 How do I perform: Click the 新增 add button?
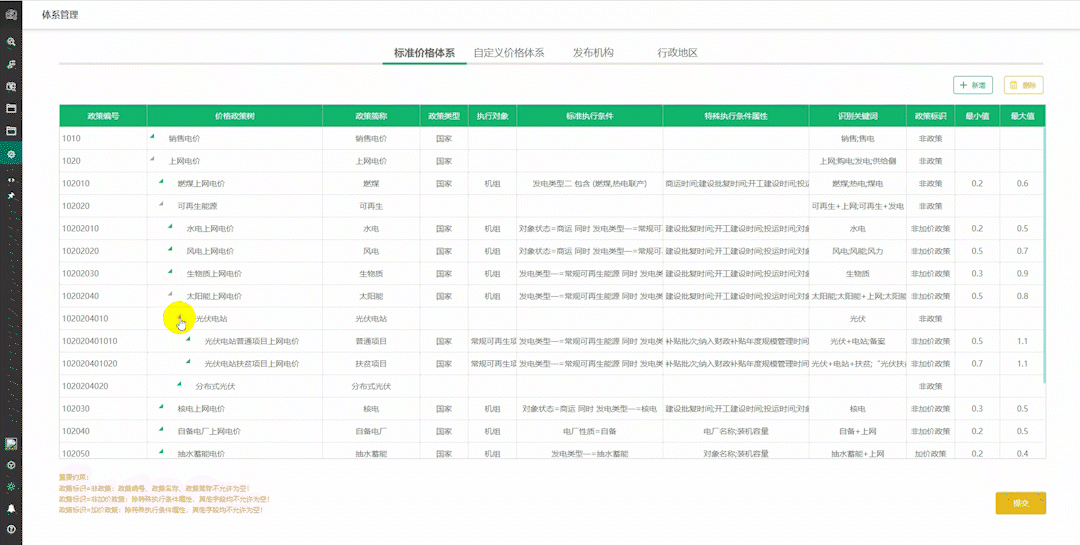[x=973, y=86]
